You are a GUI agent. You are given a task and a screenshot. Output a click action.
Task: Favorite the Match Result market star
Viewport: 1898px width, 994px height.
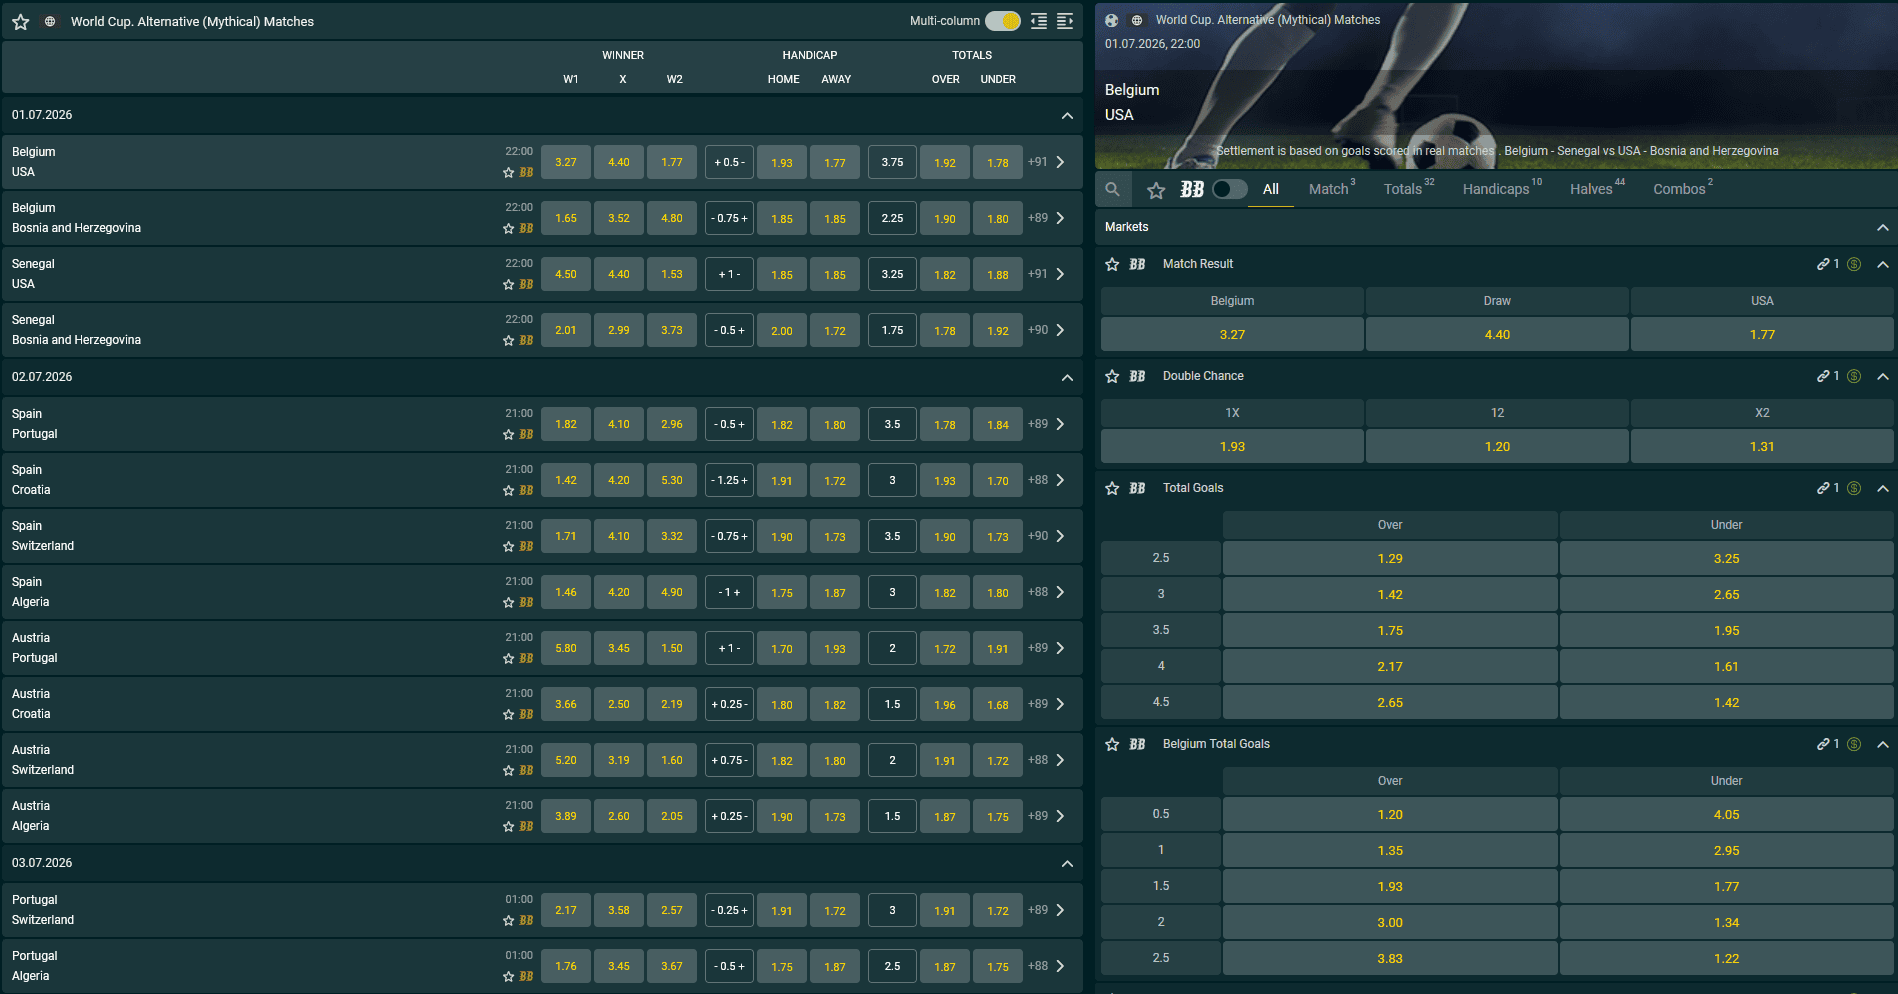pos(1112,264)
